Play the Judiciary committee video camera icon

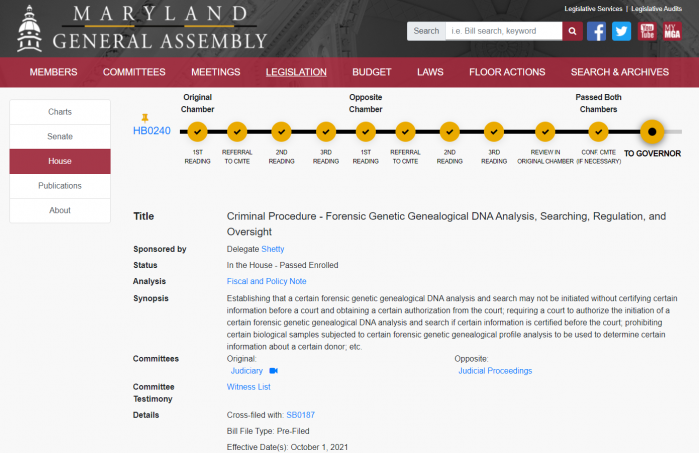(274, 371)
